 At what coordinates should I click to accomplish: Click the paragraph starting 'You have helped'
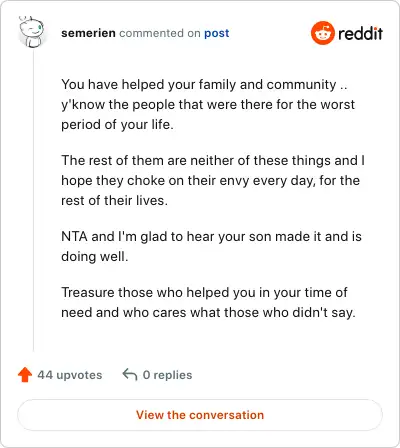208,104
